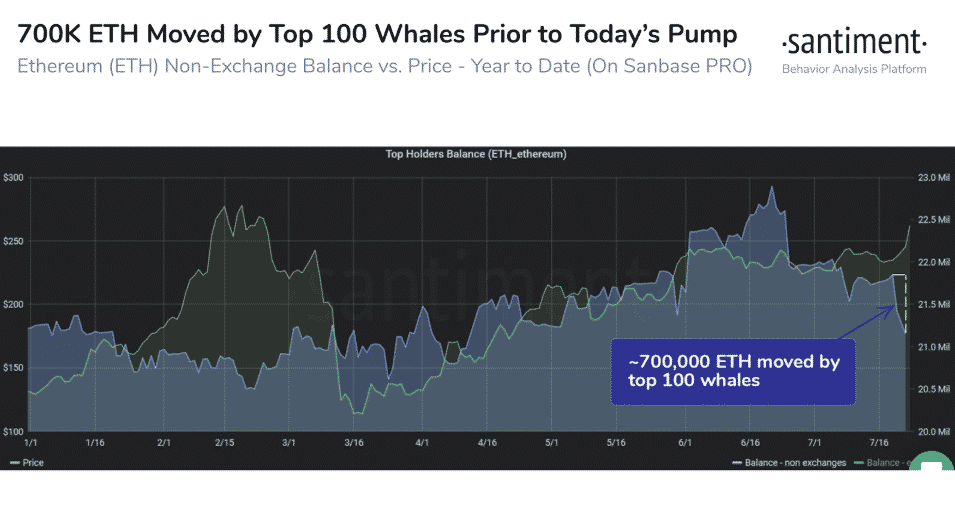Screen dimensions: 955x516
Task: Click the Behavior Analysis Platform tagline
Action: [x=853, y=70]
